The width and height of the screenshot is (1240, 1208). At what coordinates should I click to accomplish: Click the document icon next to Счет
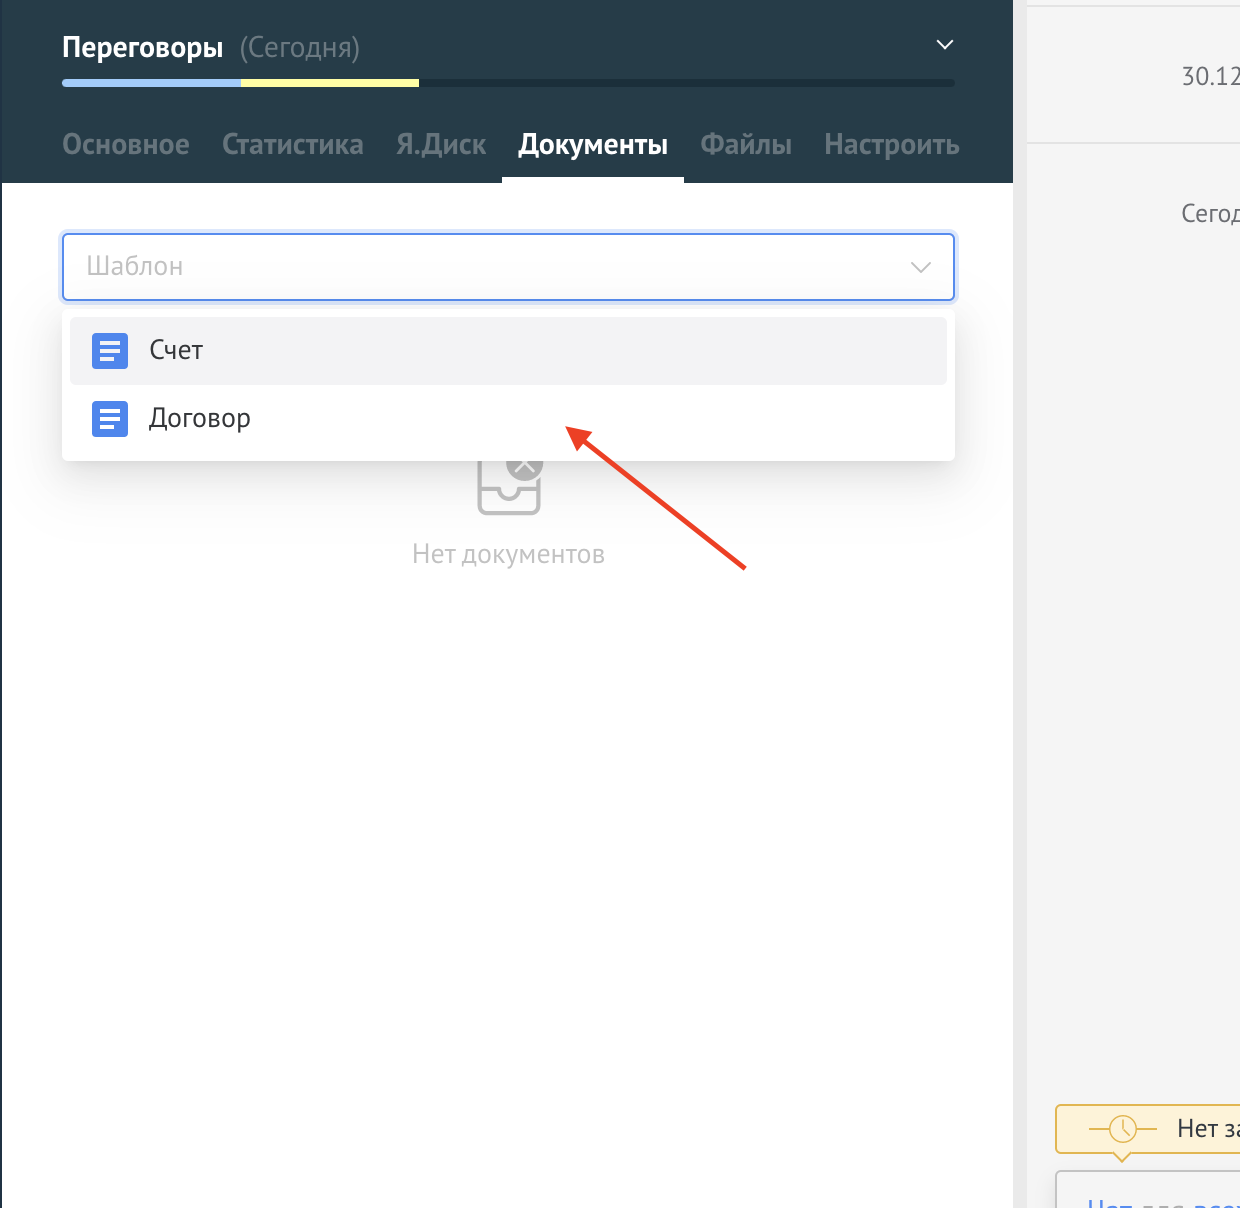tap(110, 351)
